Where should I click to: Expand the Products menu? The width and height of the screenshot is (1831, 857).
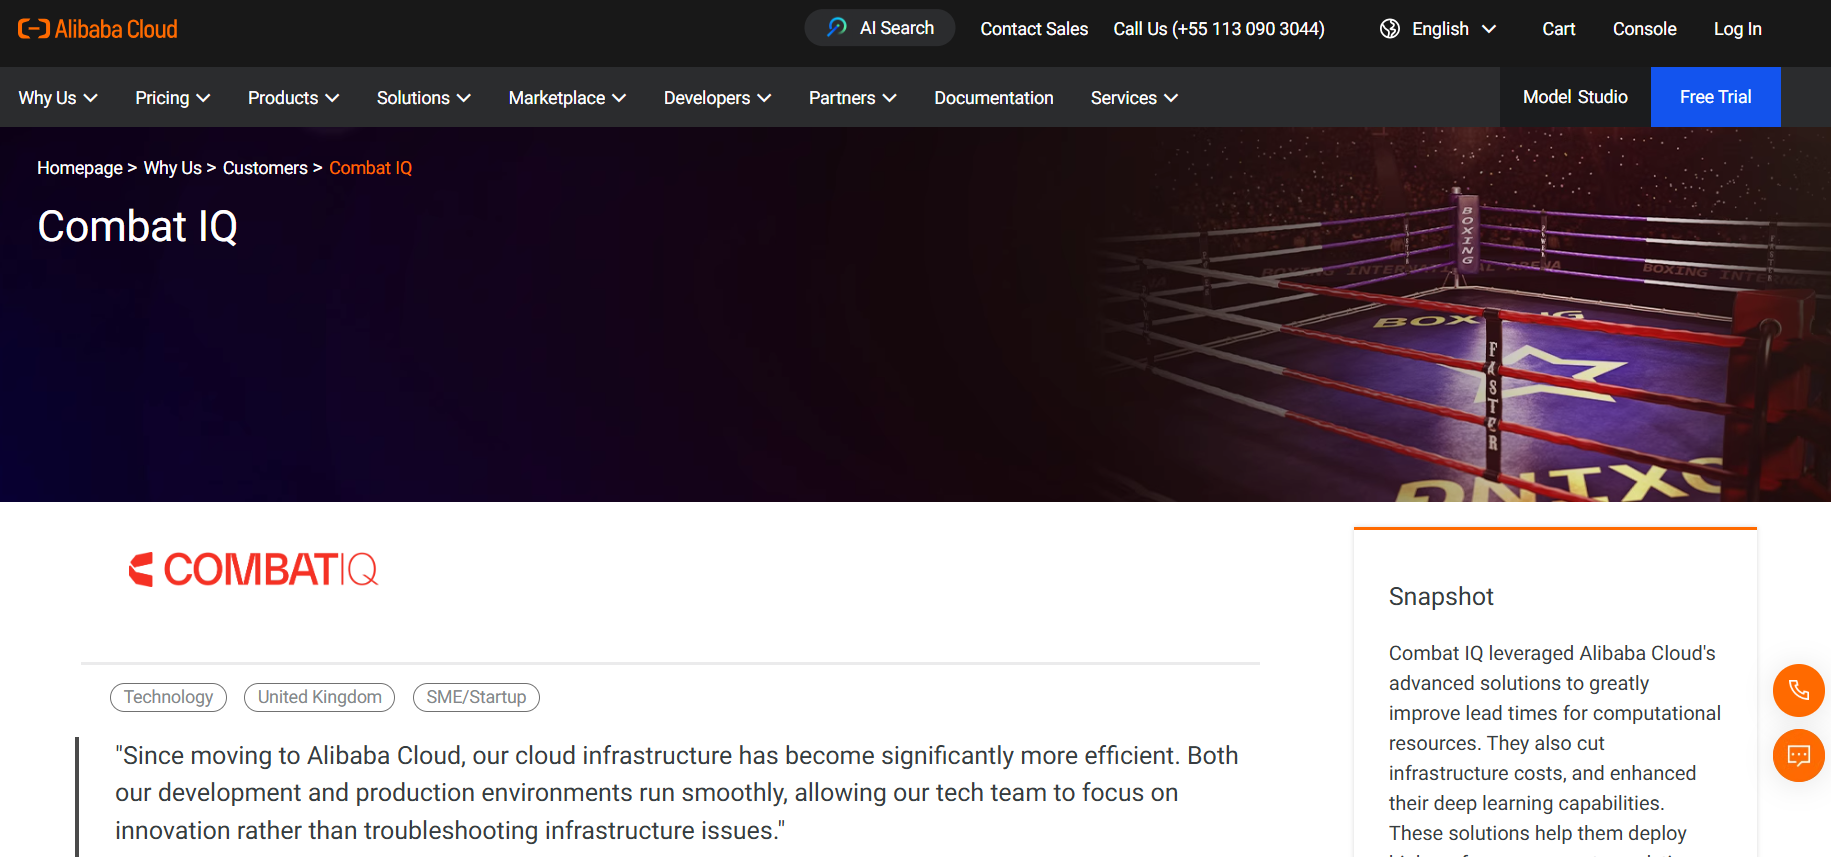[293, 98]
